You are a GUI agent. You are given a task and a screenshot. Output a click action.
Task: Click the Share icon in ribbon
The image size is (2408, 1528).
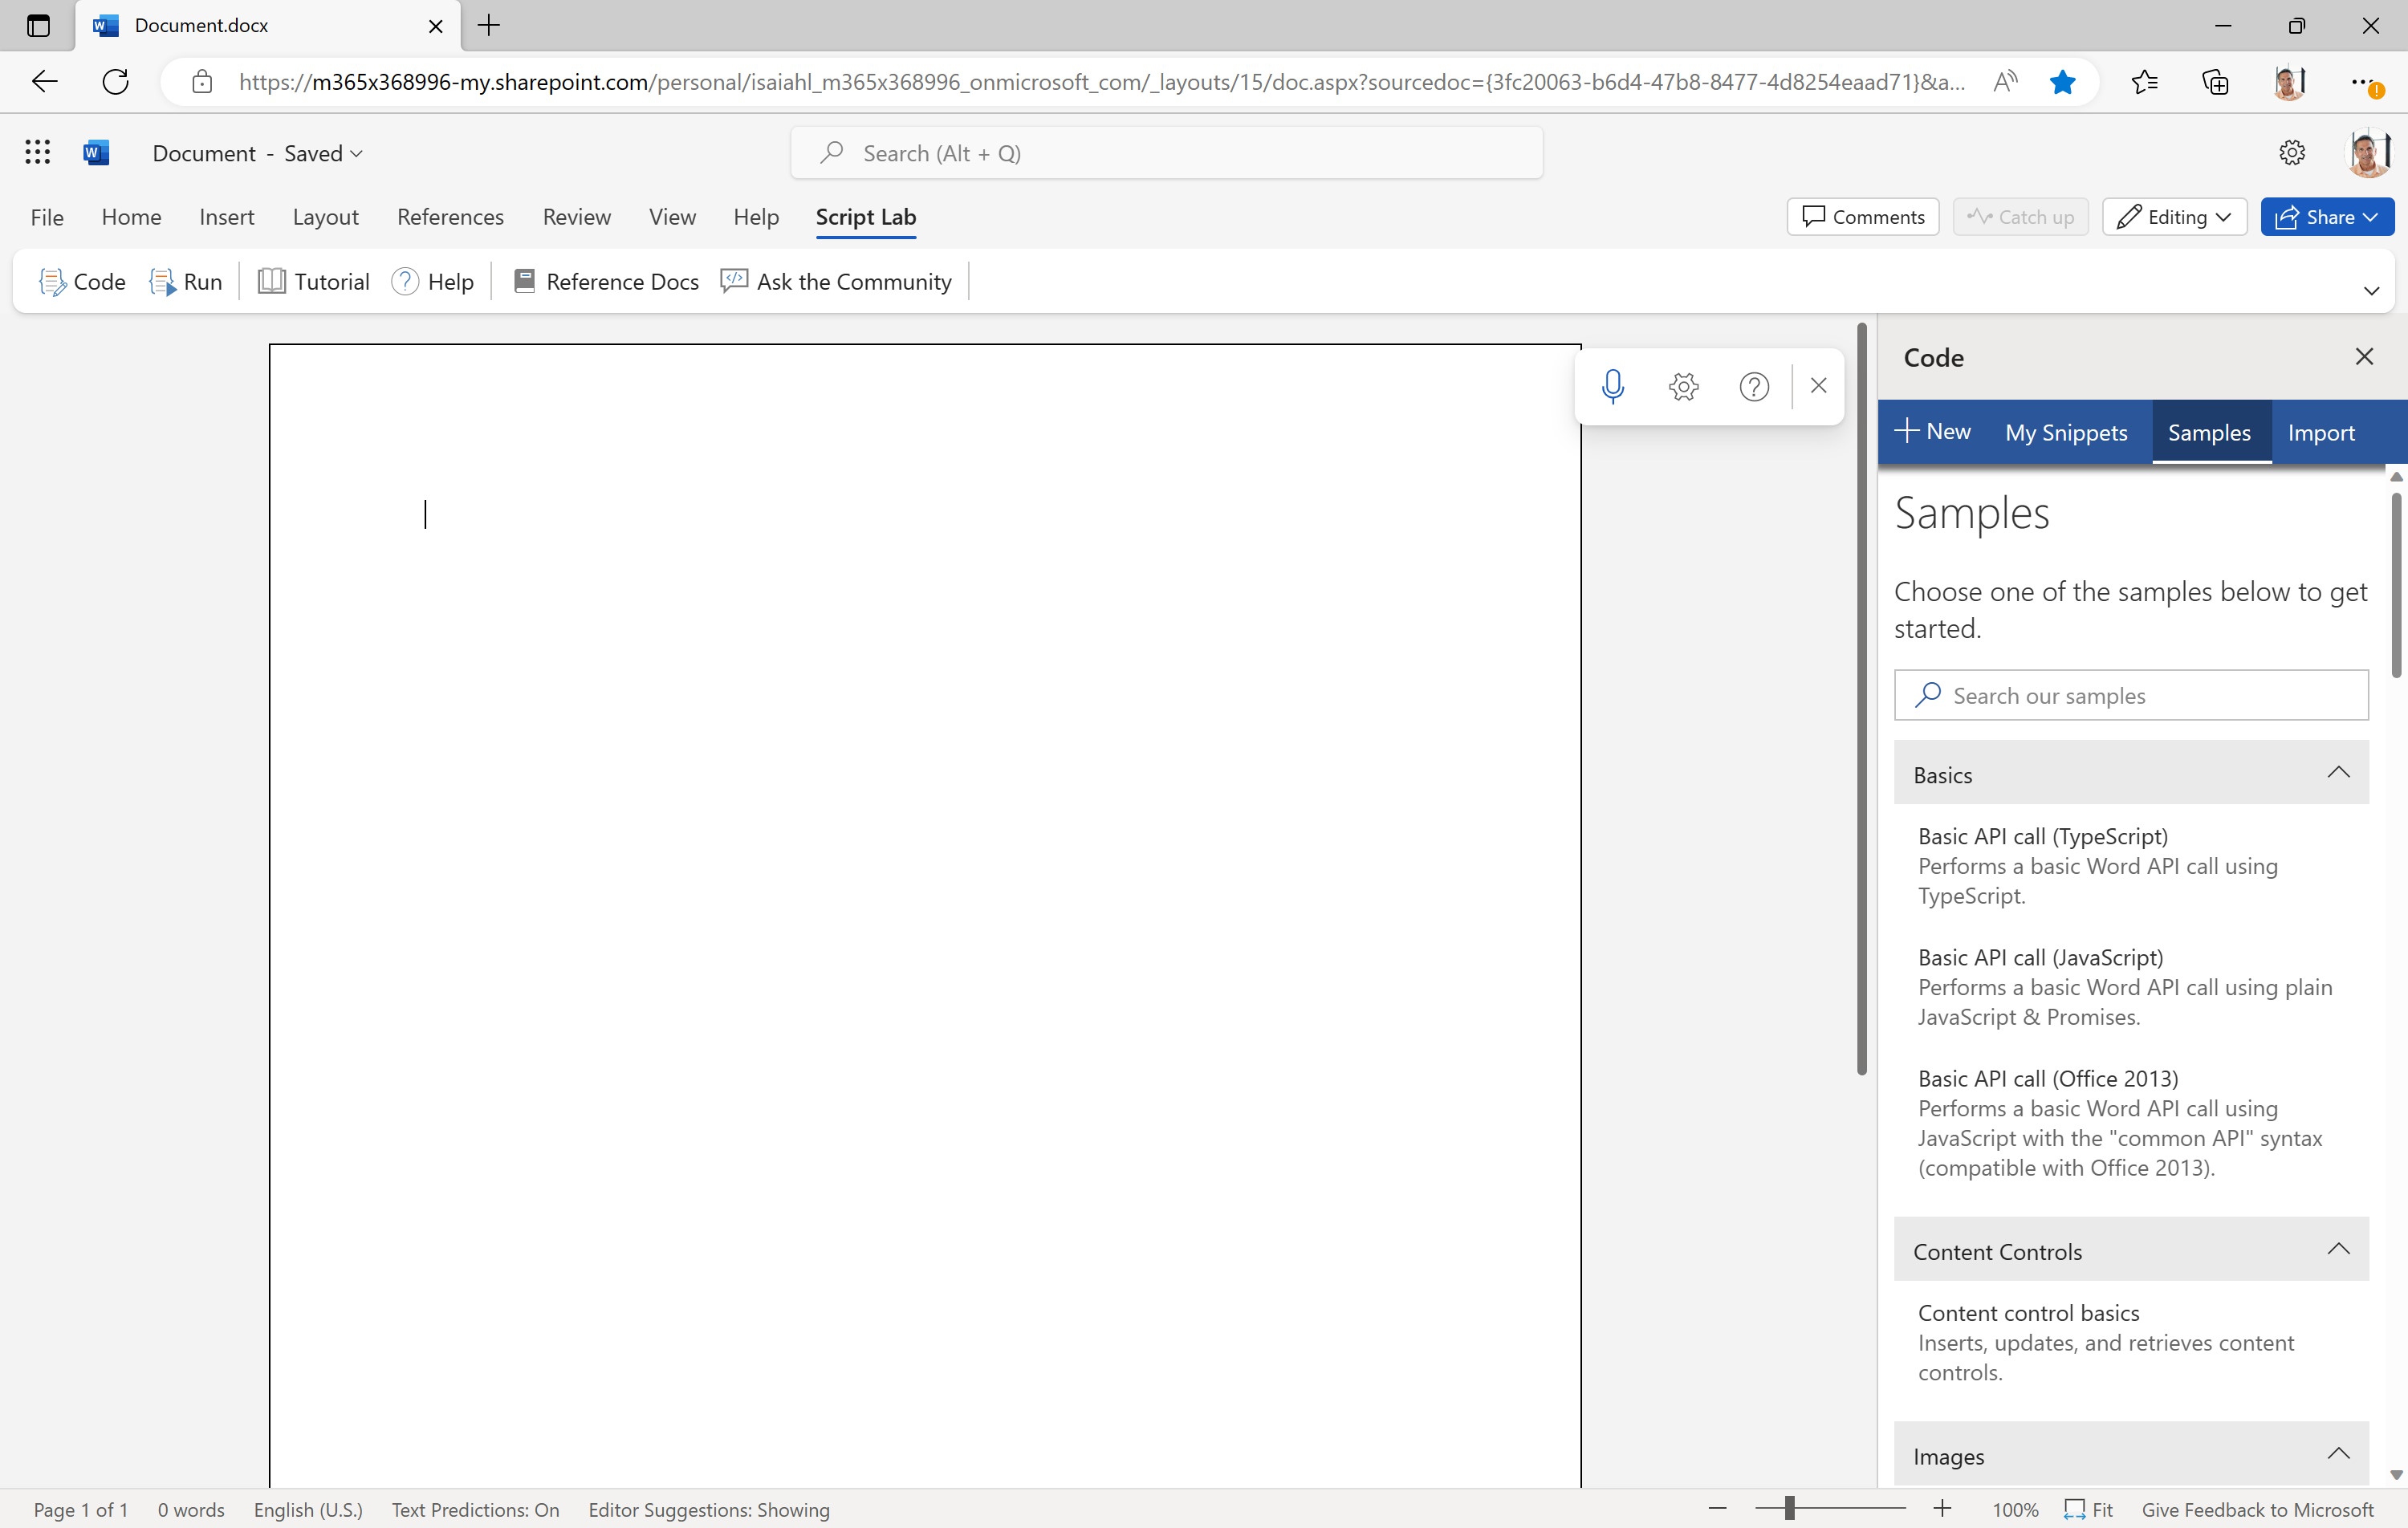click(x=2324, y=216)
